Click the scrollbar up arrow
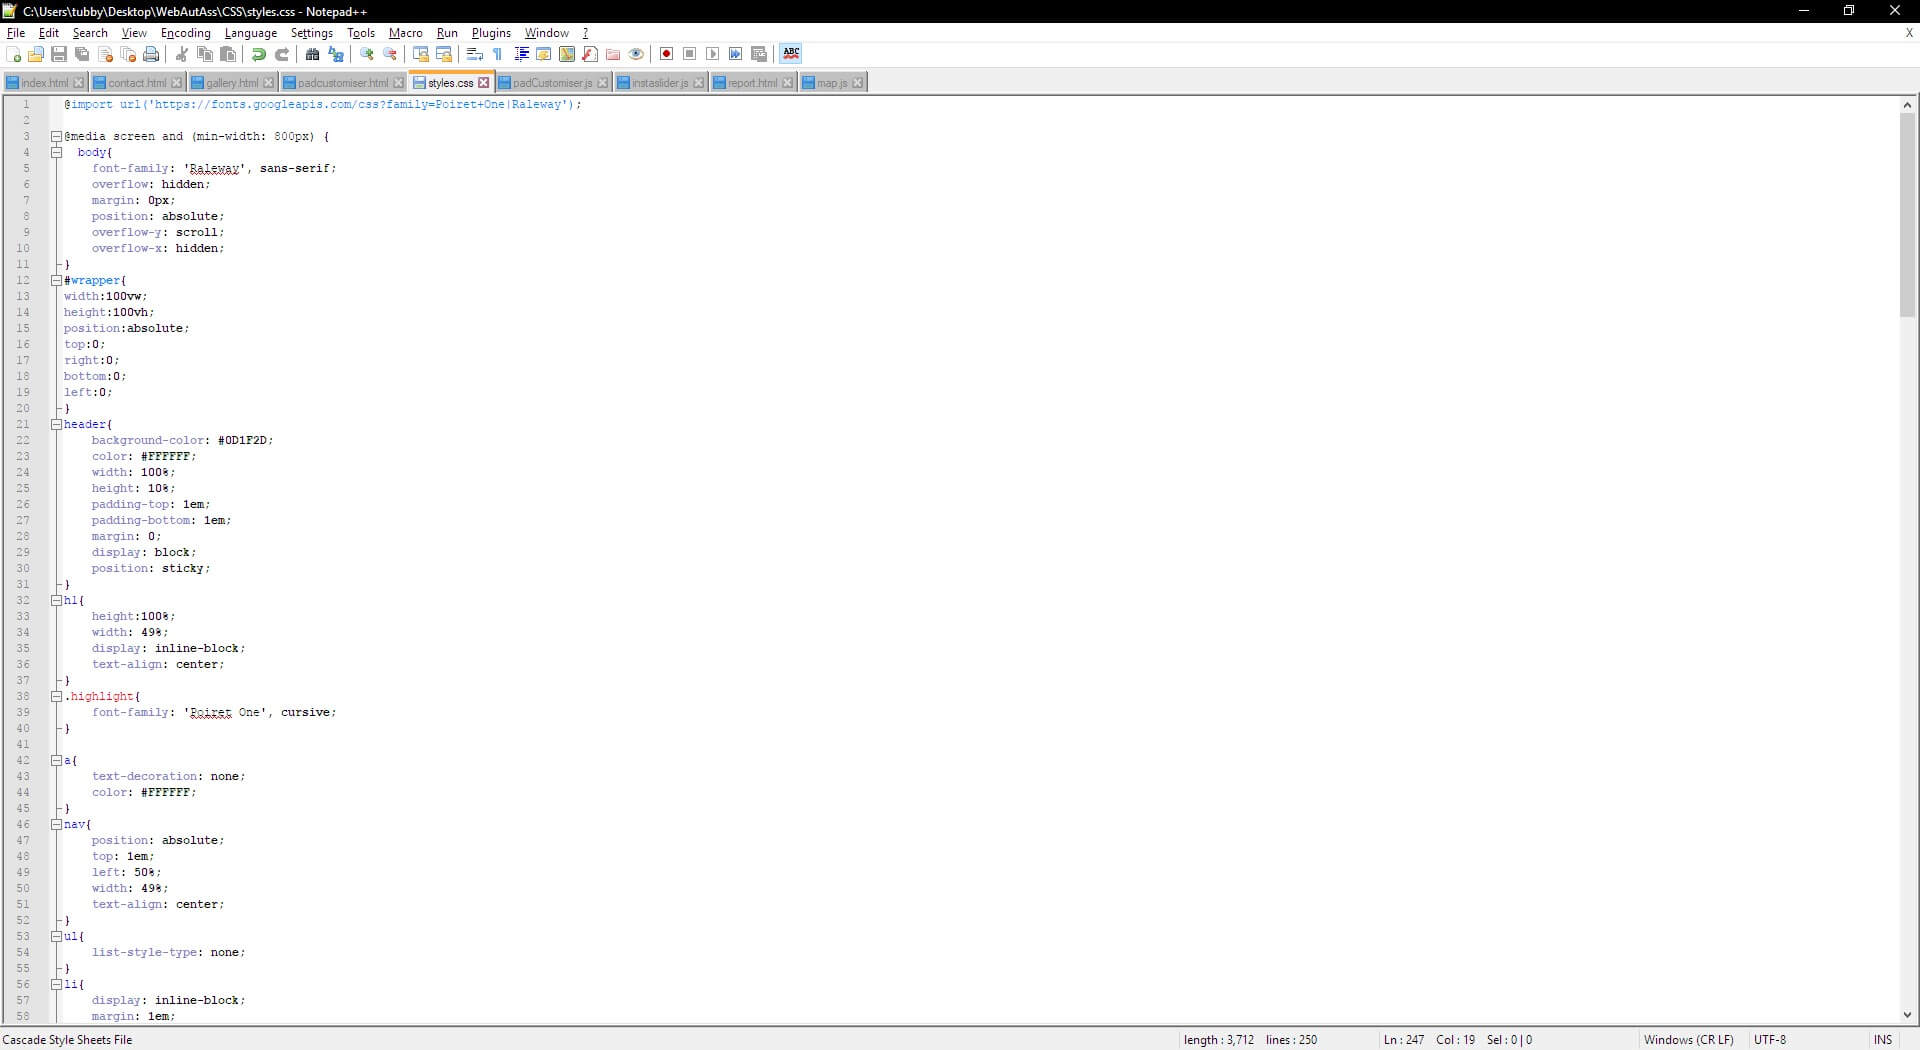1920x1050 pixels. [1907, 105]
